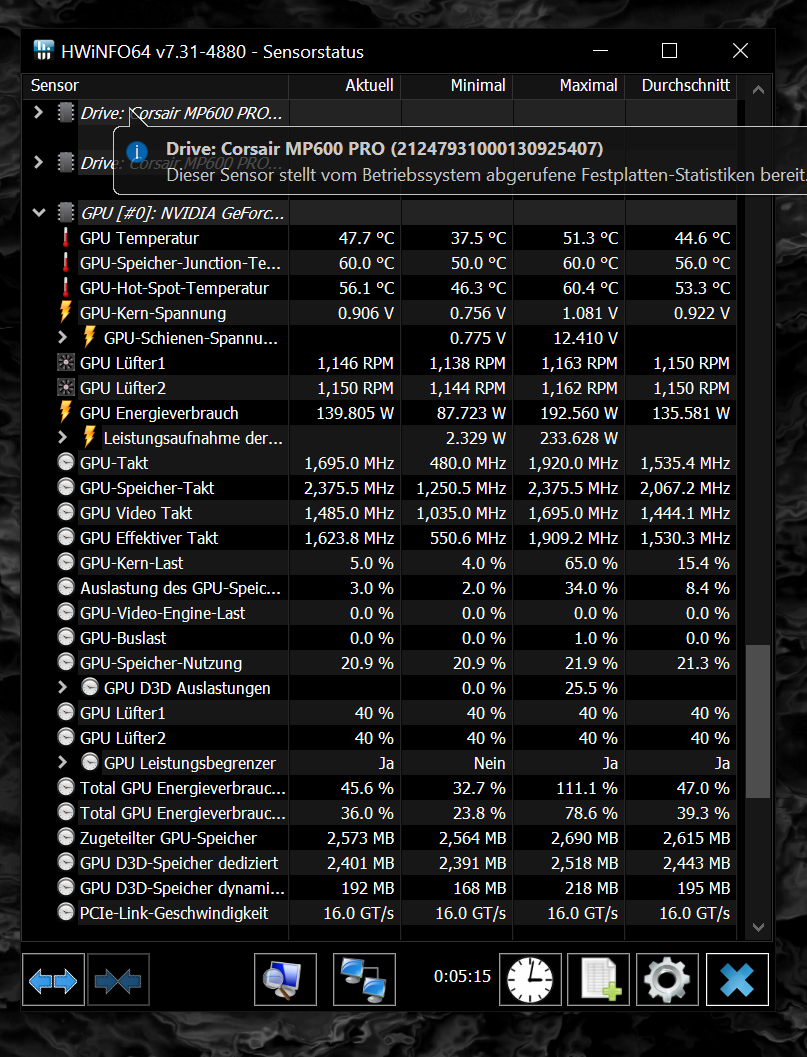The height and width of the screenshot is (1057, 807).
Task: Click the clock reset timer icon
Action: click(x=530, y=980)
